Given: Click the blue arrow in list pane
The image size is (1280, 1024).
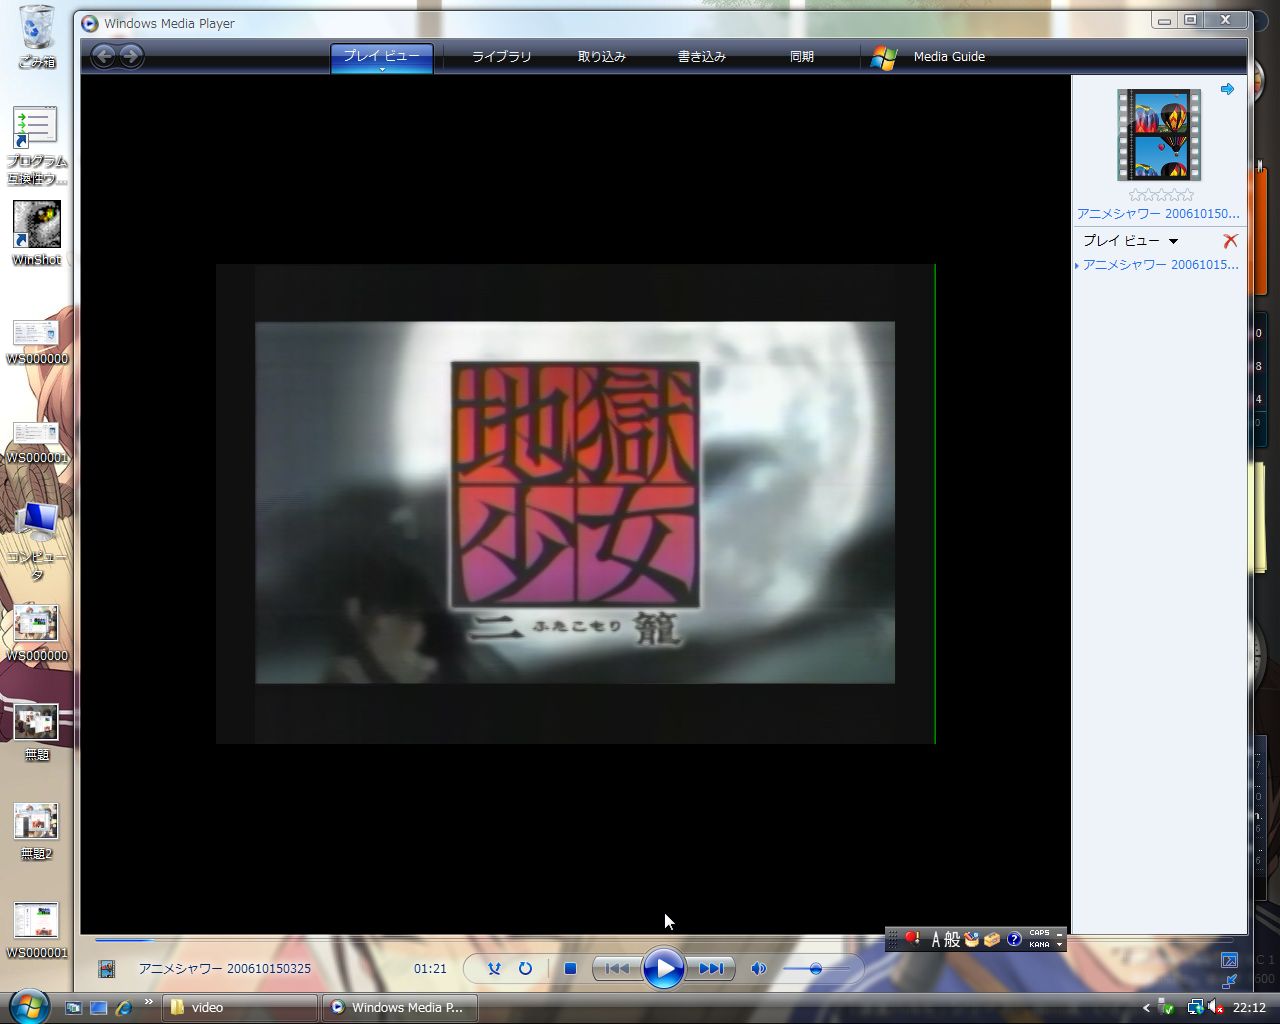Looking at the screenshot, I should [1227, 89].
